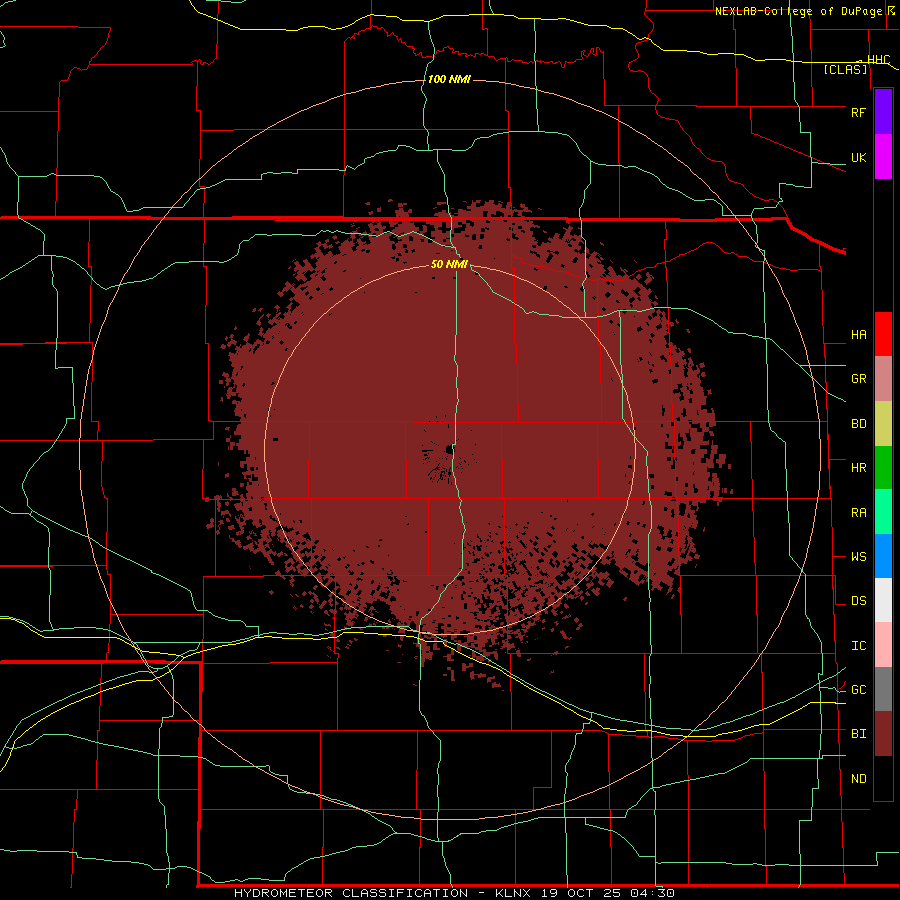Click the WS blue legend swatch
Viewport: 900px width, 900px height.
[x=883, y=556]
